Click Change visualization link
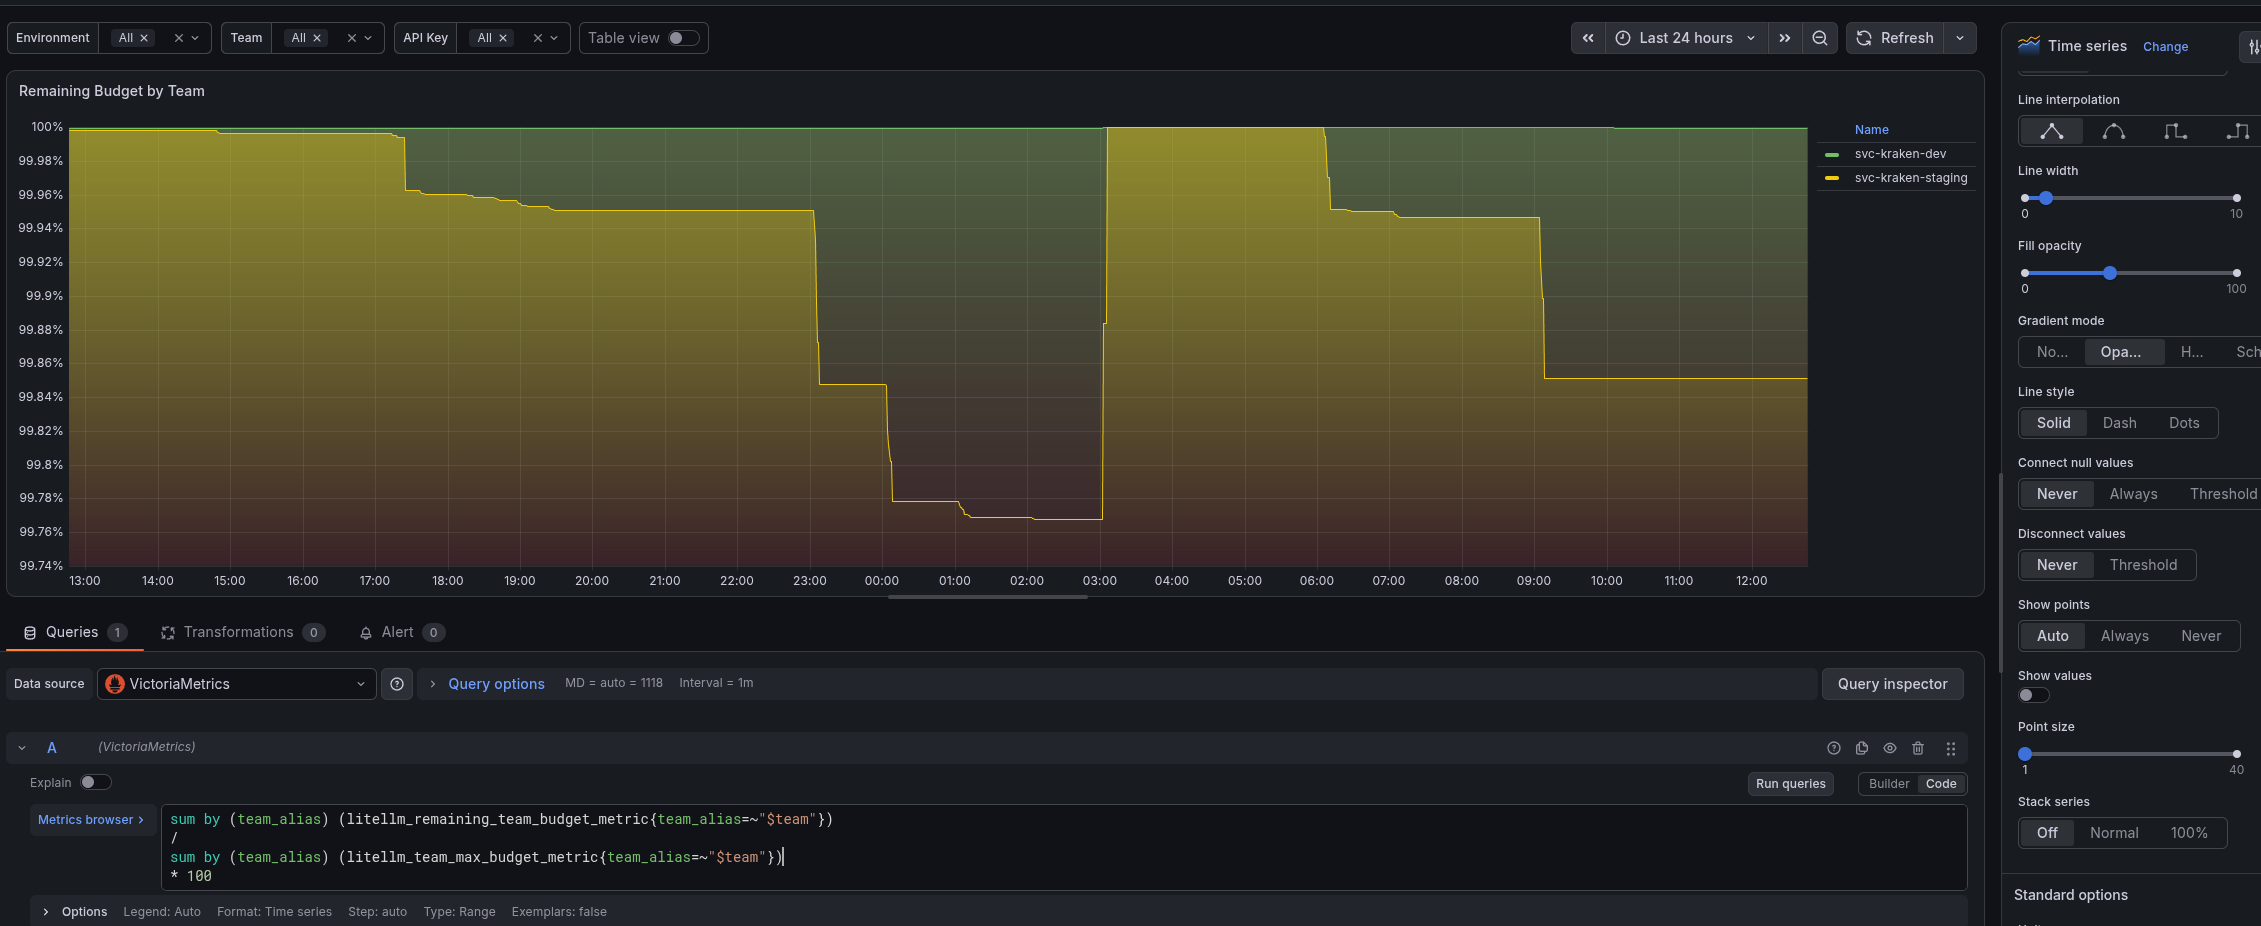The height and width of the screenshot is (926, 2261). 2165,47
